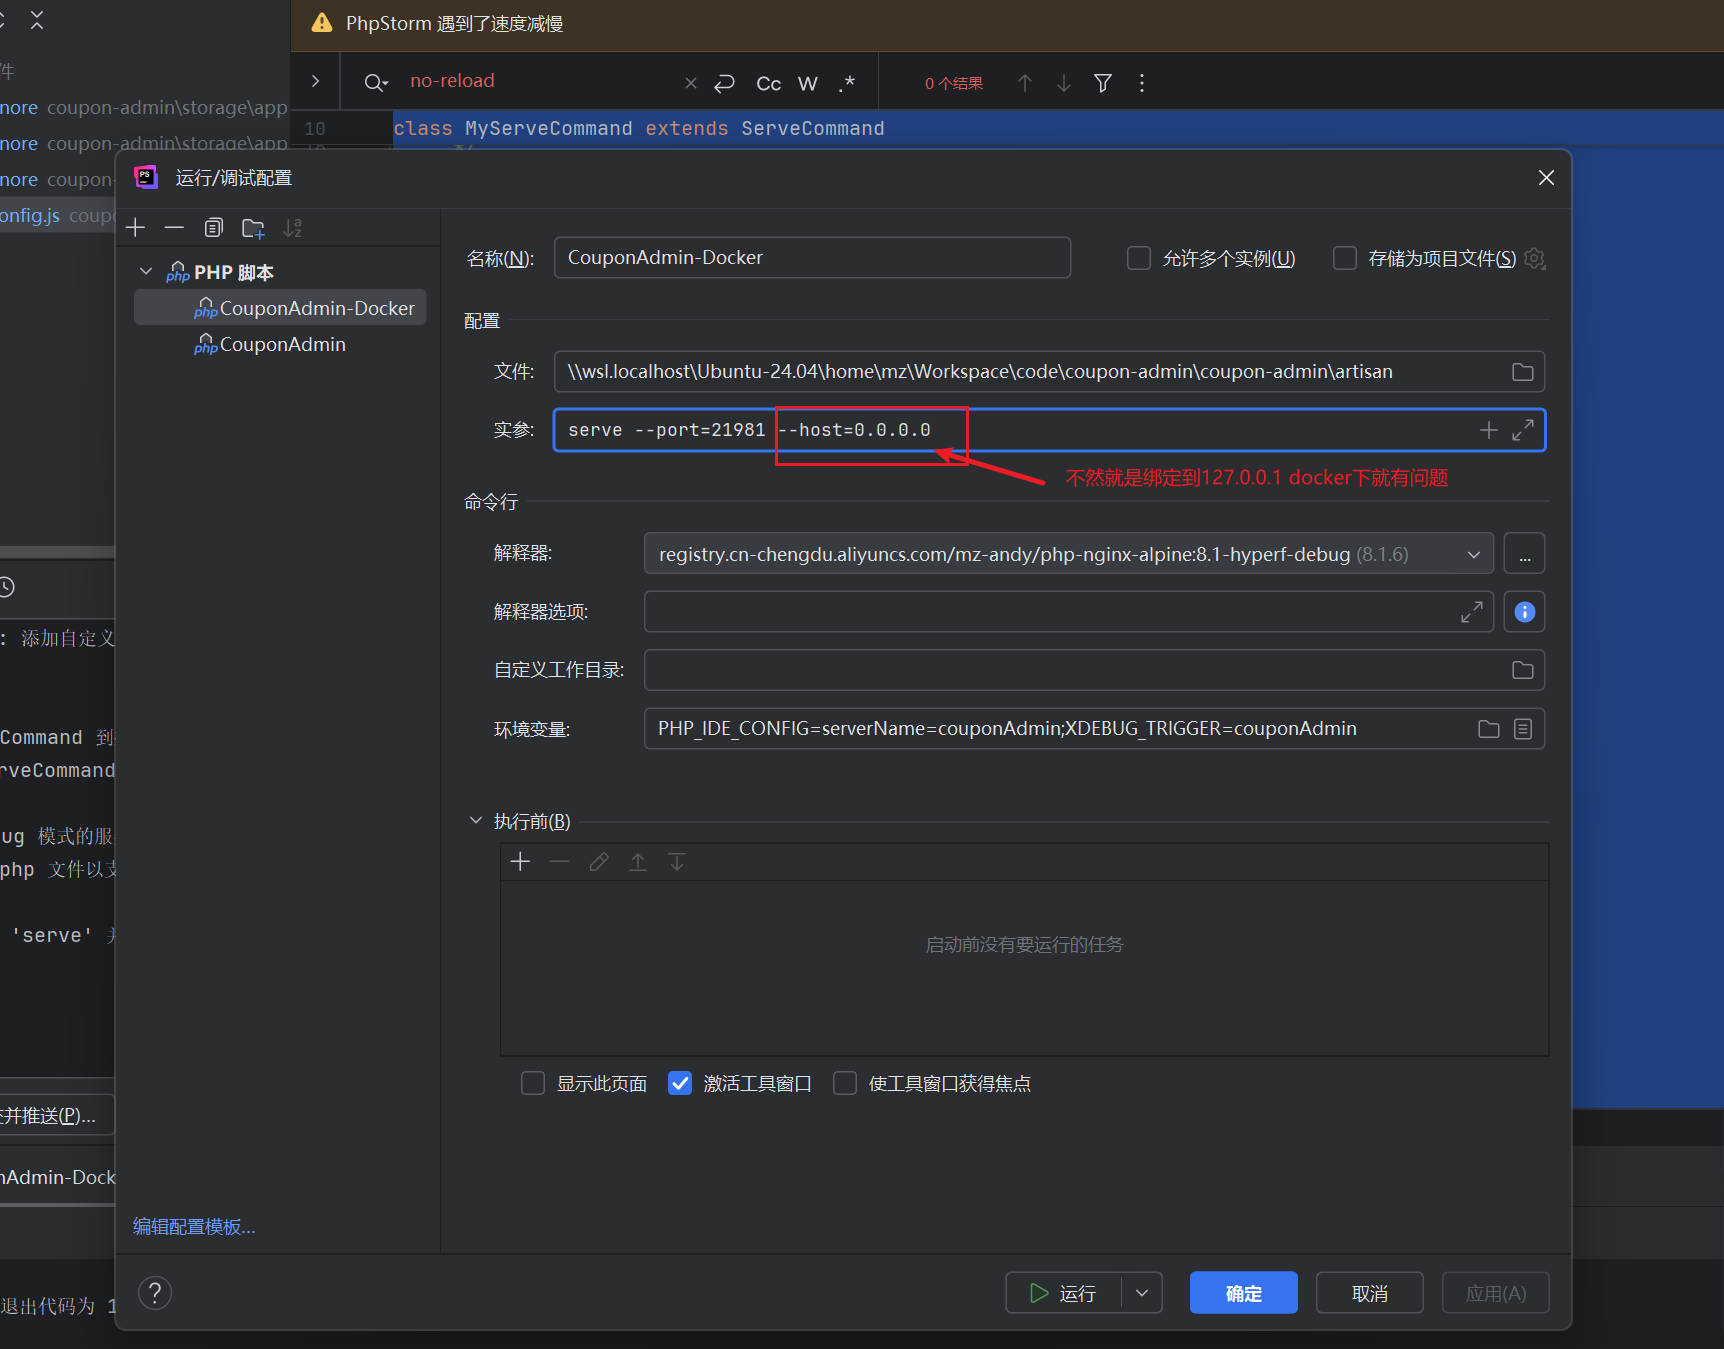Go to next search occurrence
Image resolution: width=1724 pixels, height=1349 pixels.
[x=1064, y=83]
